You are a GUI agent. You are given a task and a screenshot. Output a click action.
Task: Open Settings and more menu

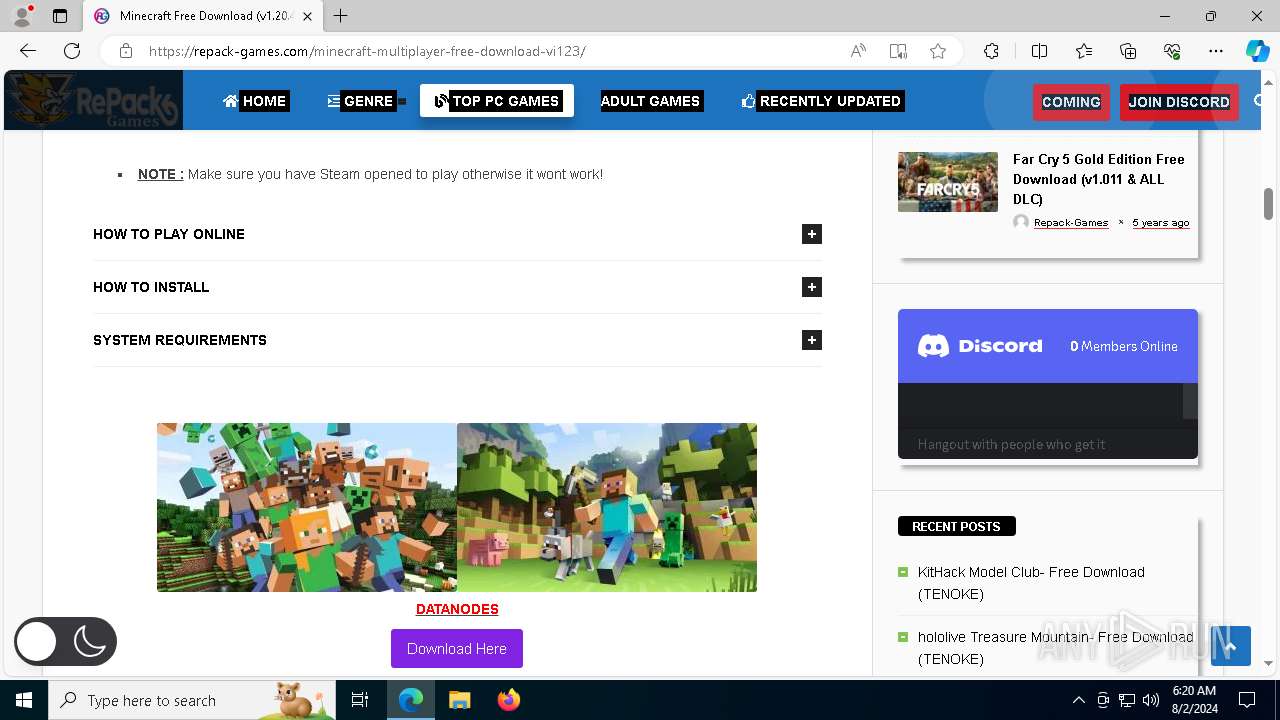[x=1216, y=51]
